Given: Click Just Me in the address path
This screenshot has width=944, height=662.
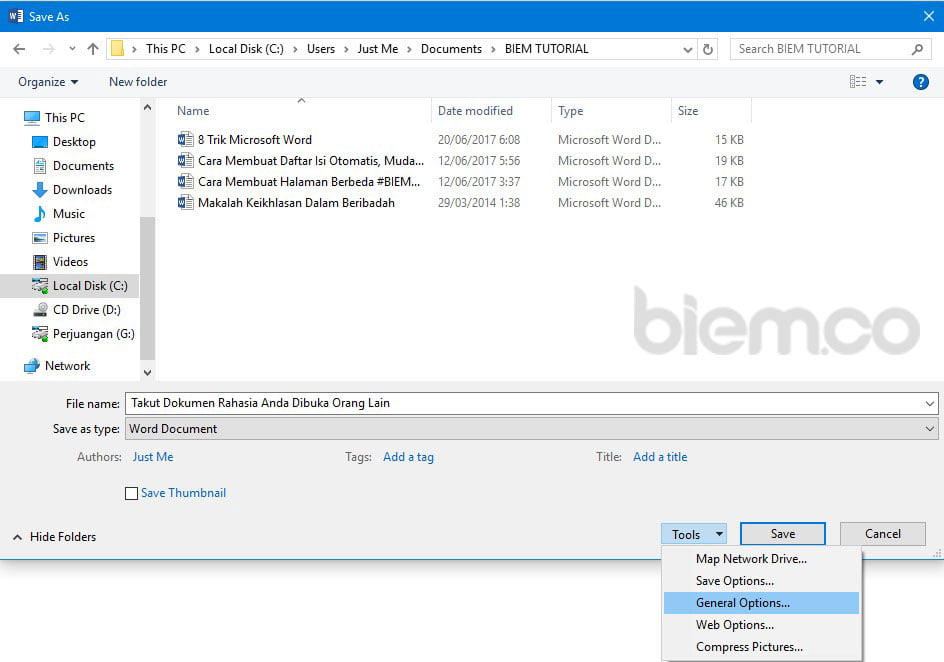Looking at the screenshot, I should tap(377, 49).
